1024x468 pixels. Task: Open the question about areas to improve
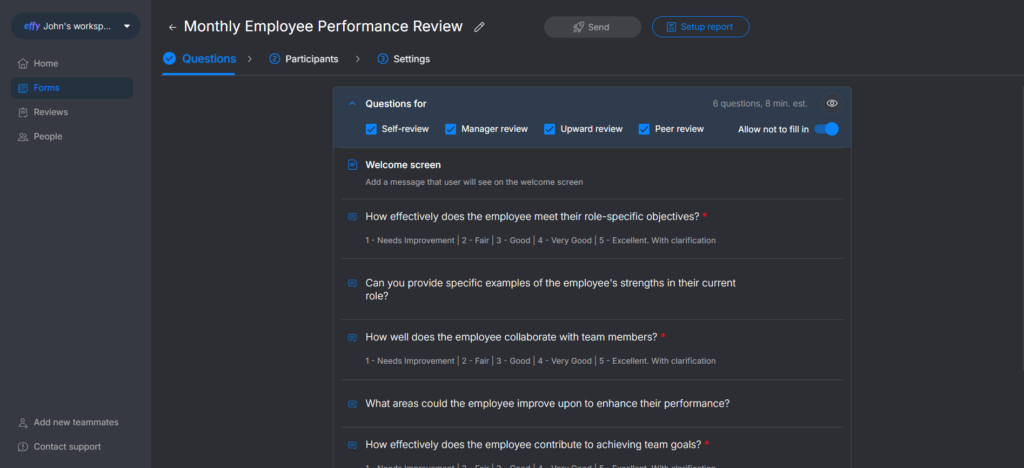pyautogui.click(x=547, y=404)
